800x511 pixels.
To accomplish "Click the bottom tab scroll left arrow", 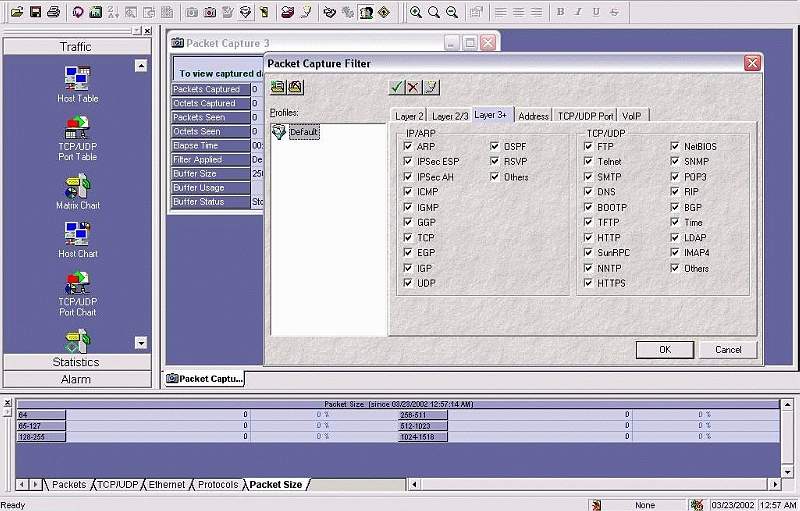I will click(x=22, y=484).
